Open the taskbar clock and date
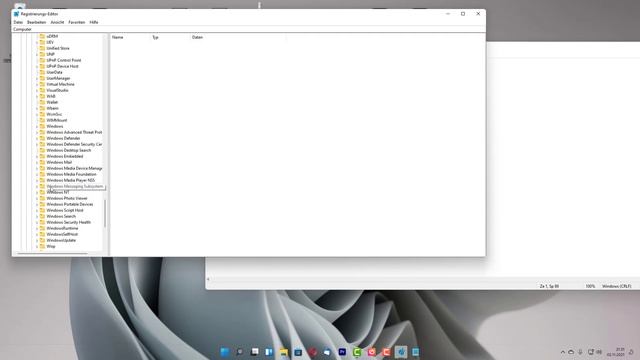The height and width of the screenshot is (360, 640). click(x=616, y=352)
